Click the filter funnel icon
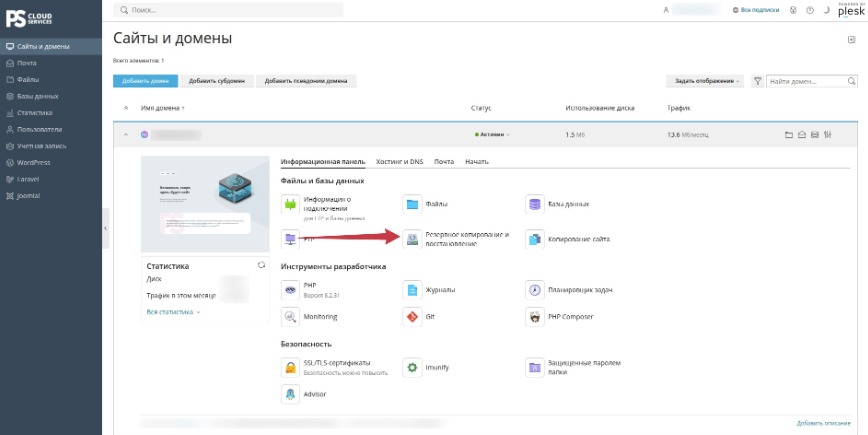Image resolution: width=868 pixels, height=435 pixels. pos(757,81)
